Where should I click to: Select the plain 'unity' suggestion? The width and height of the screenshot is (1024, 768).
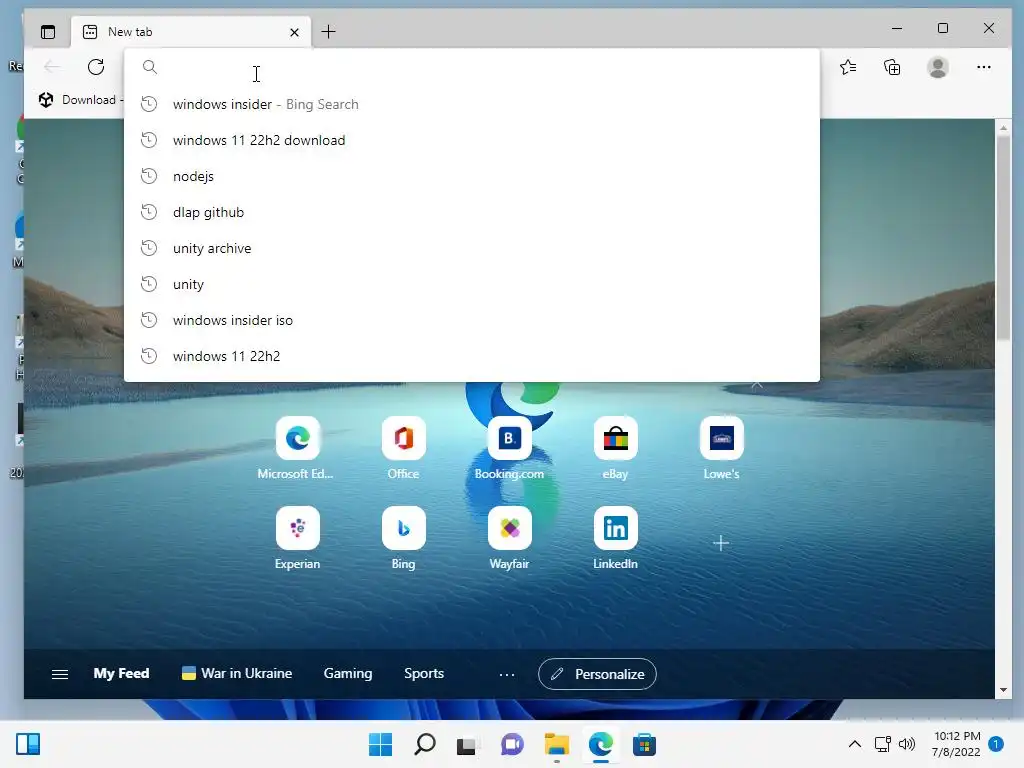pos(472,283)
